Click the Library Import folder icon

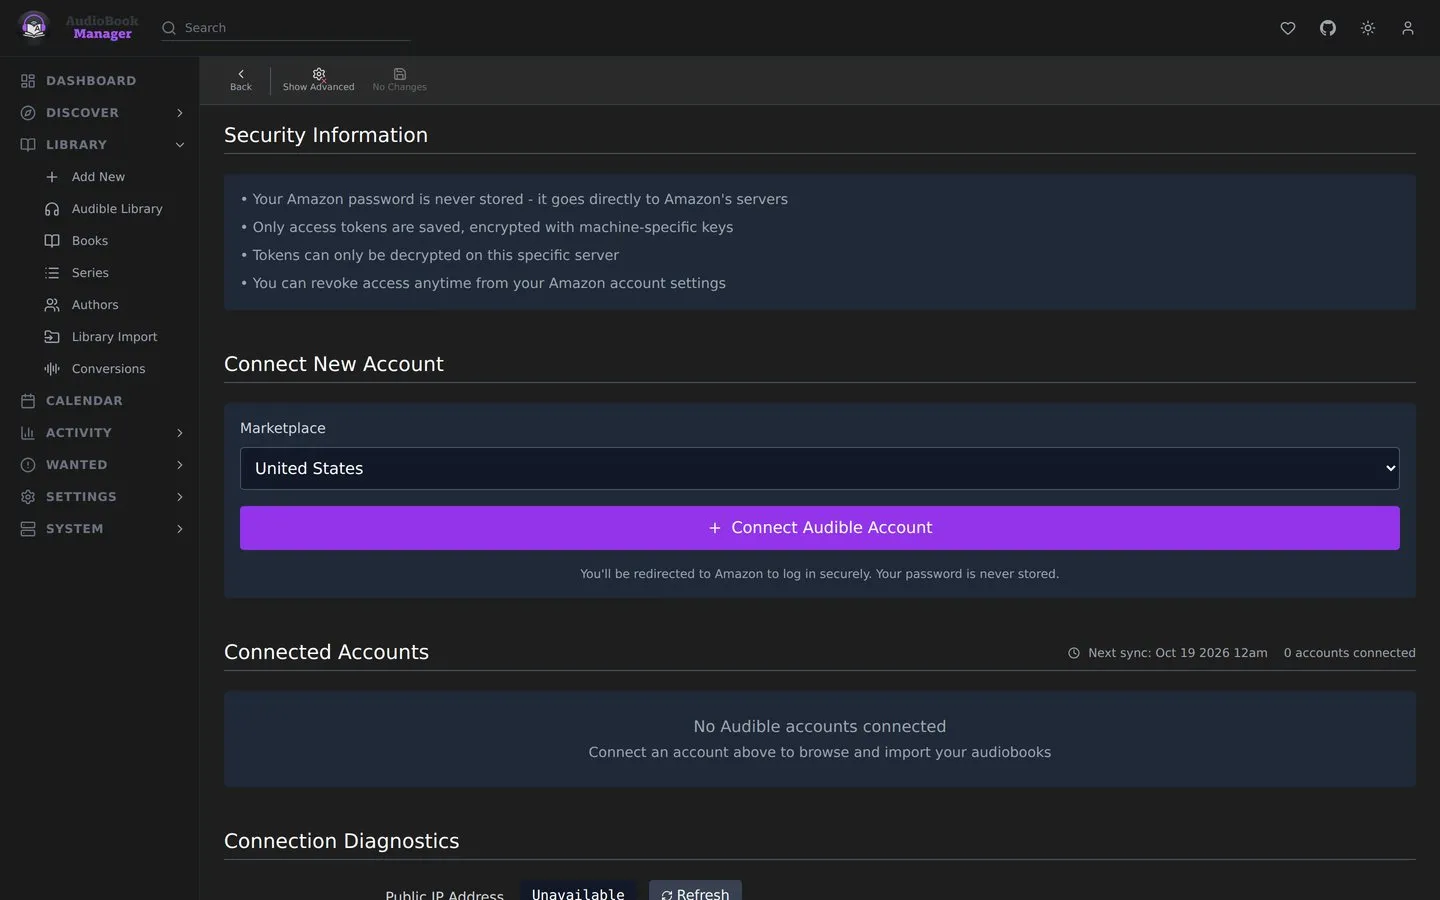click(52, 337)
